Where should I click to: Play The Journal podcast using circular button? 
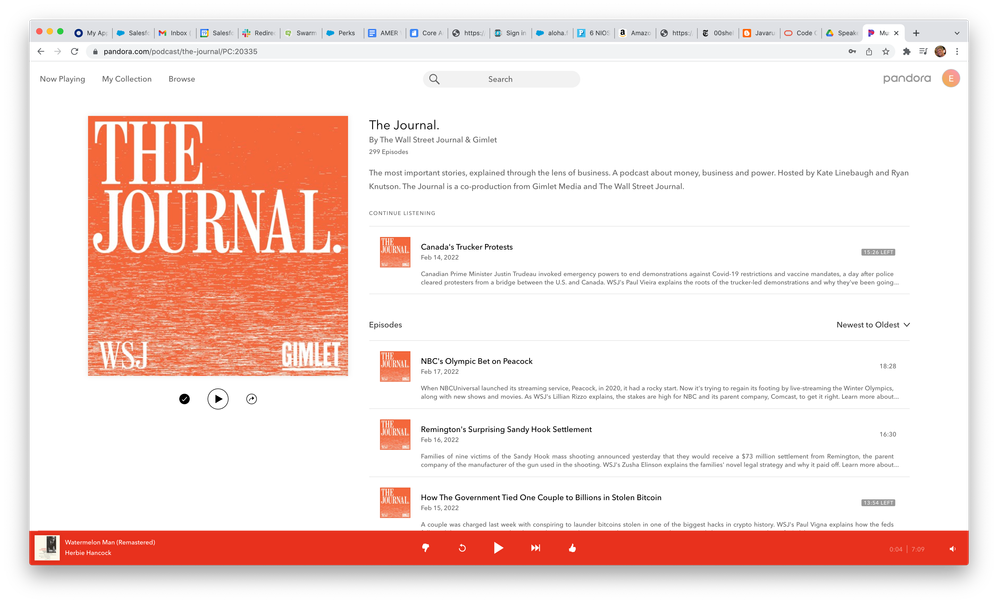[218, 399]
